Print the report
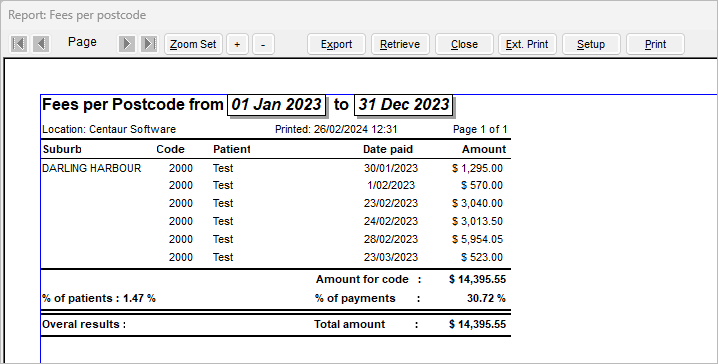718x364 pixels. pyautogui.click(x=655, y=44)
